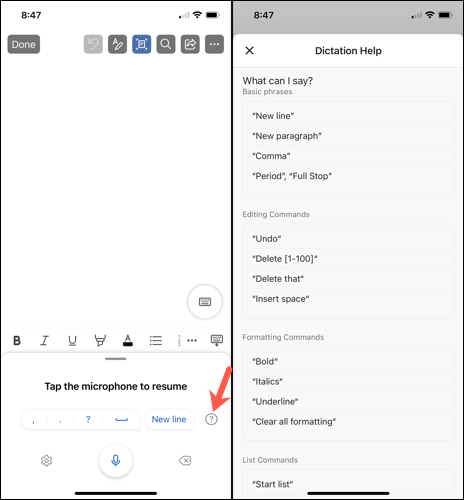Open the top toolbar ellipsis menu
464x500 pixels.
pyautogui.click(x=214, y=44)
